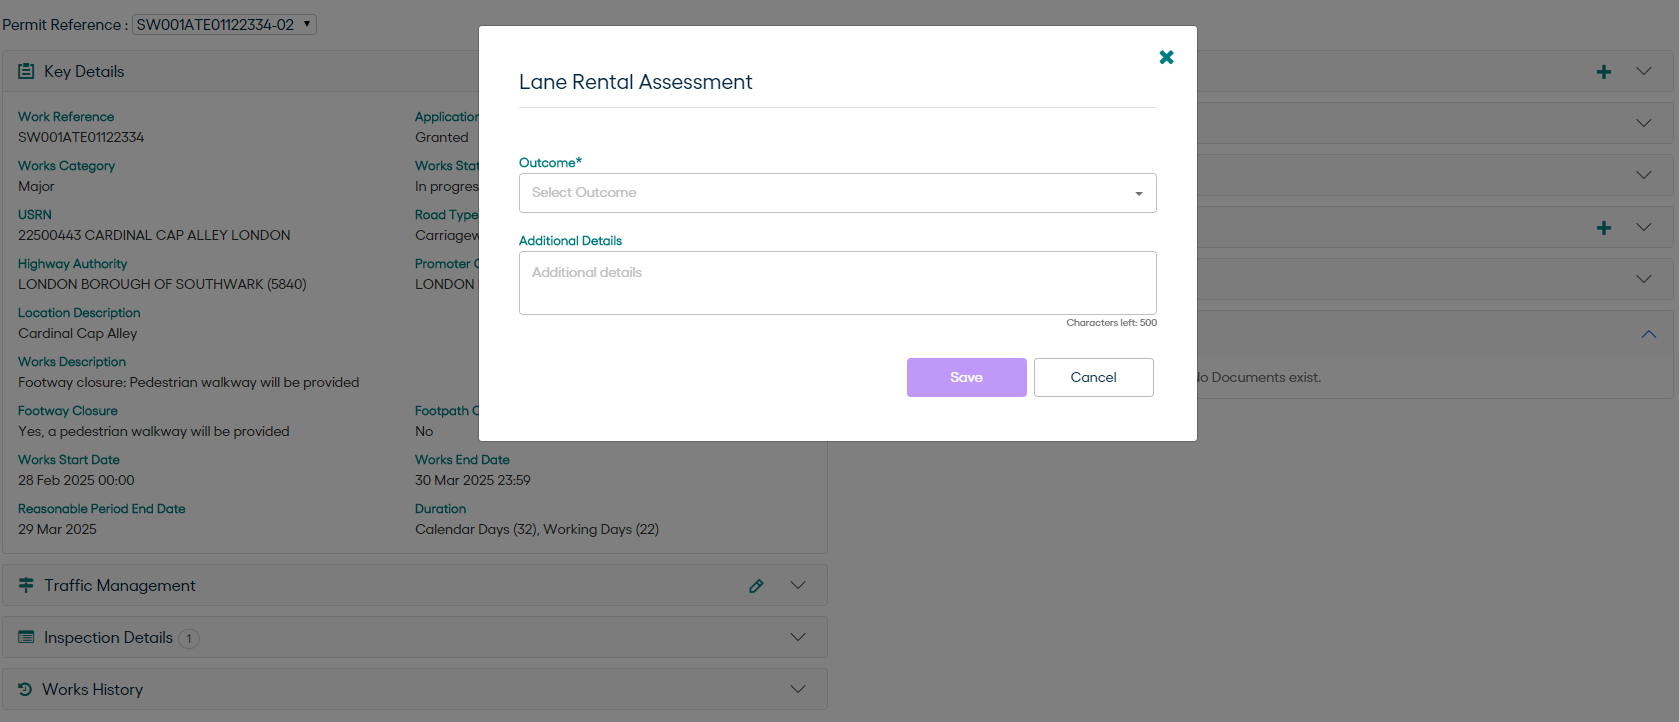Open the Permit Reference dropdown
This screenshot has height=722, width=1679.
[224, 25]
